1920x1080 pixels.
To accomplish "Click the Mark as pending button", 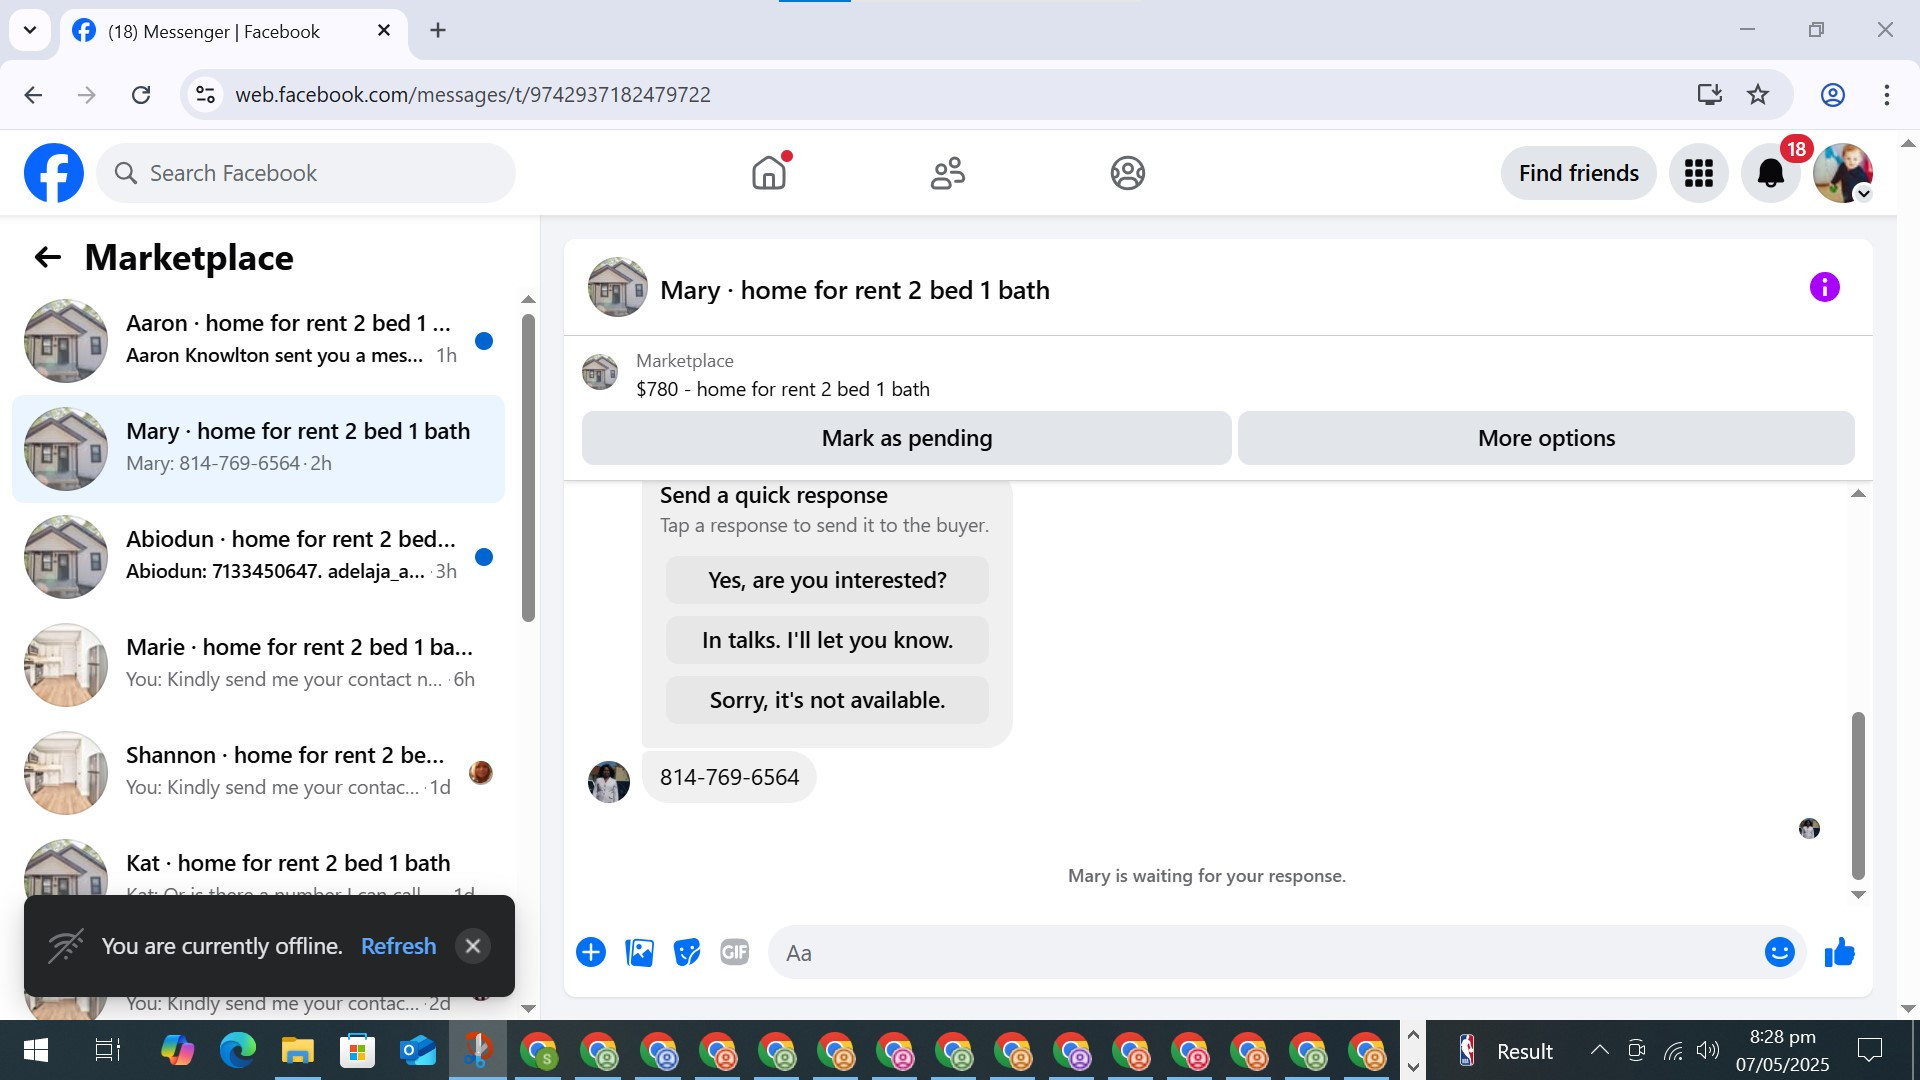I will pos(906,438).
